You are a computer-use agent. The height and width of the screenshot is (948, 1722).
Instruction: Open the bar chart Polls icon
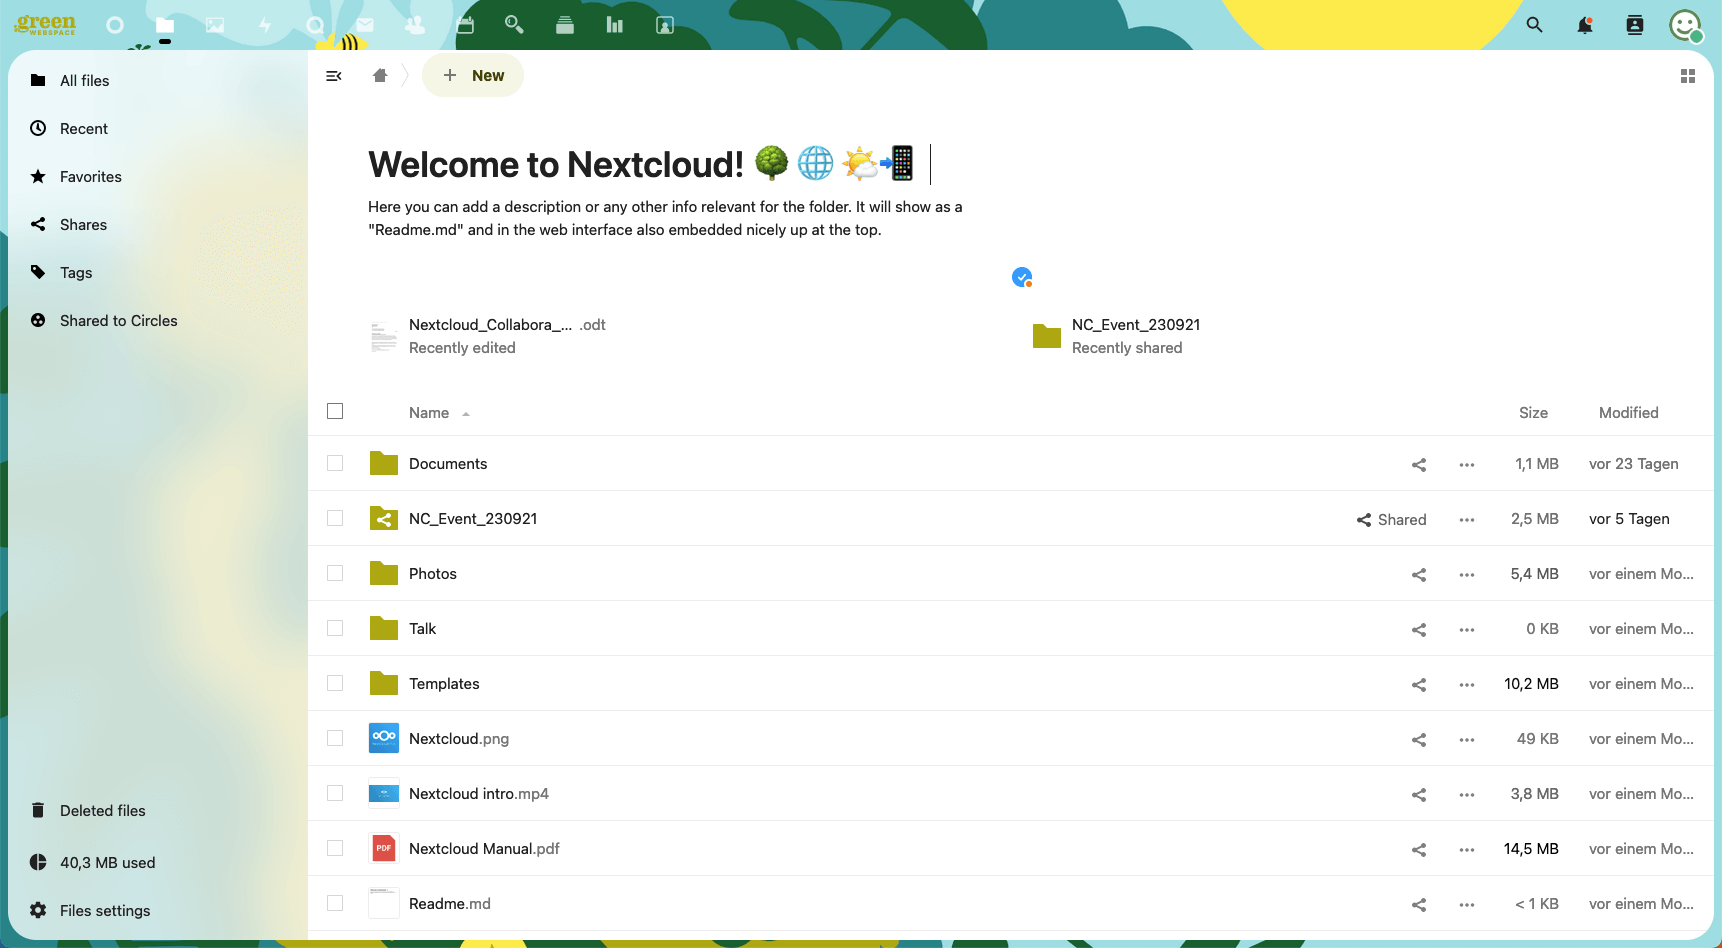tap(615, 25)
